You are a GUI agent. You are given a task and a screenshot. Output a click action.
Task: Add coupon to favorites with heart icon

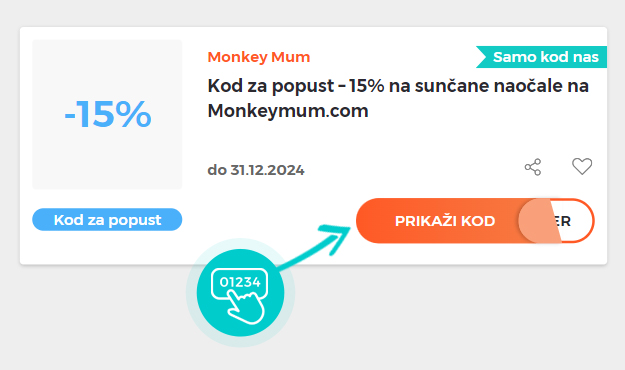point(582,166)
